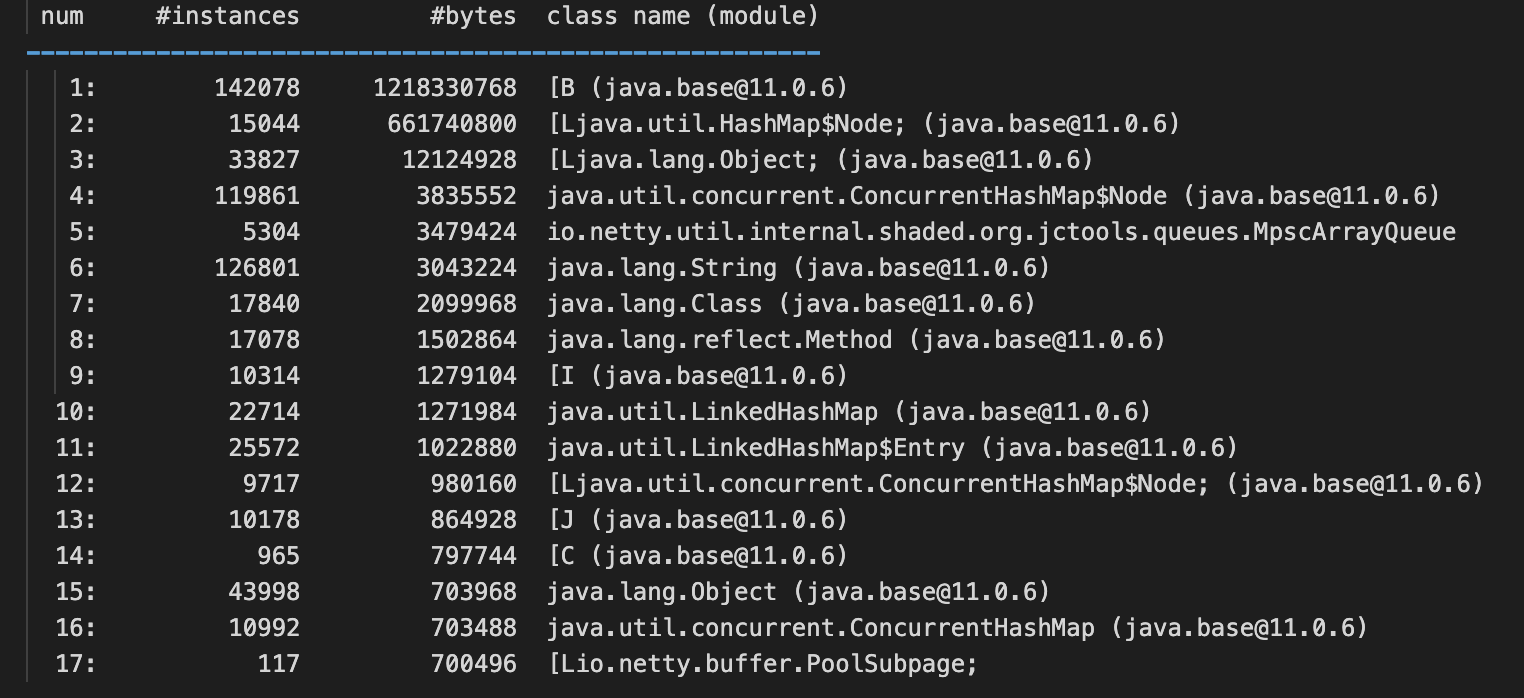This screenshot has height=698, width=1524.
Task: Click the java.util.LinkedHashMap entry in row 10
Action: [849, 412]
